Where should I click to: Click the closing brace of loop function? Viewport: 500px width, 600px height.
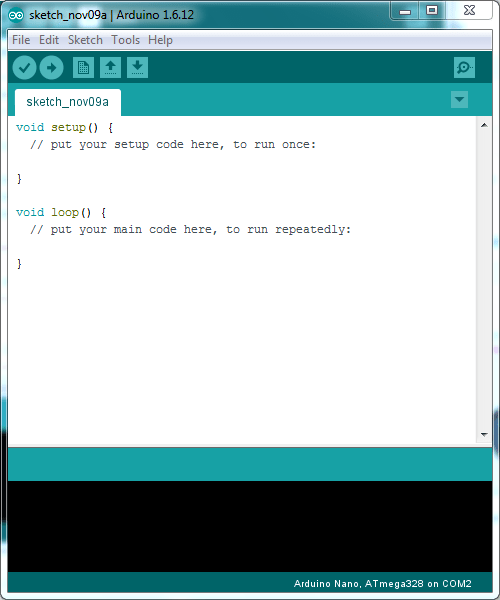point(19,264)
